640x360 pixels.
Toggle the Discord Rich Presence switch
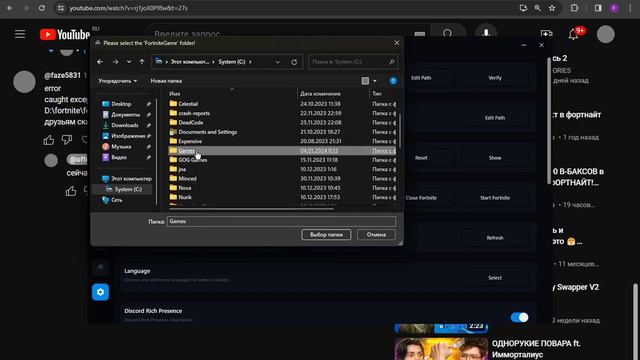[x=519, y=317]
